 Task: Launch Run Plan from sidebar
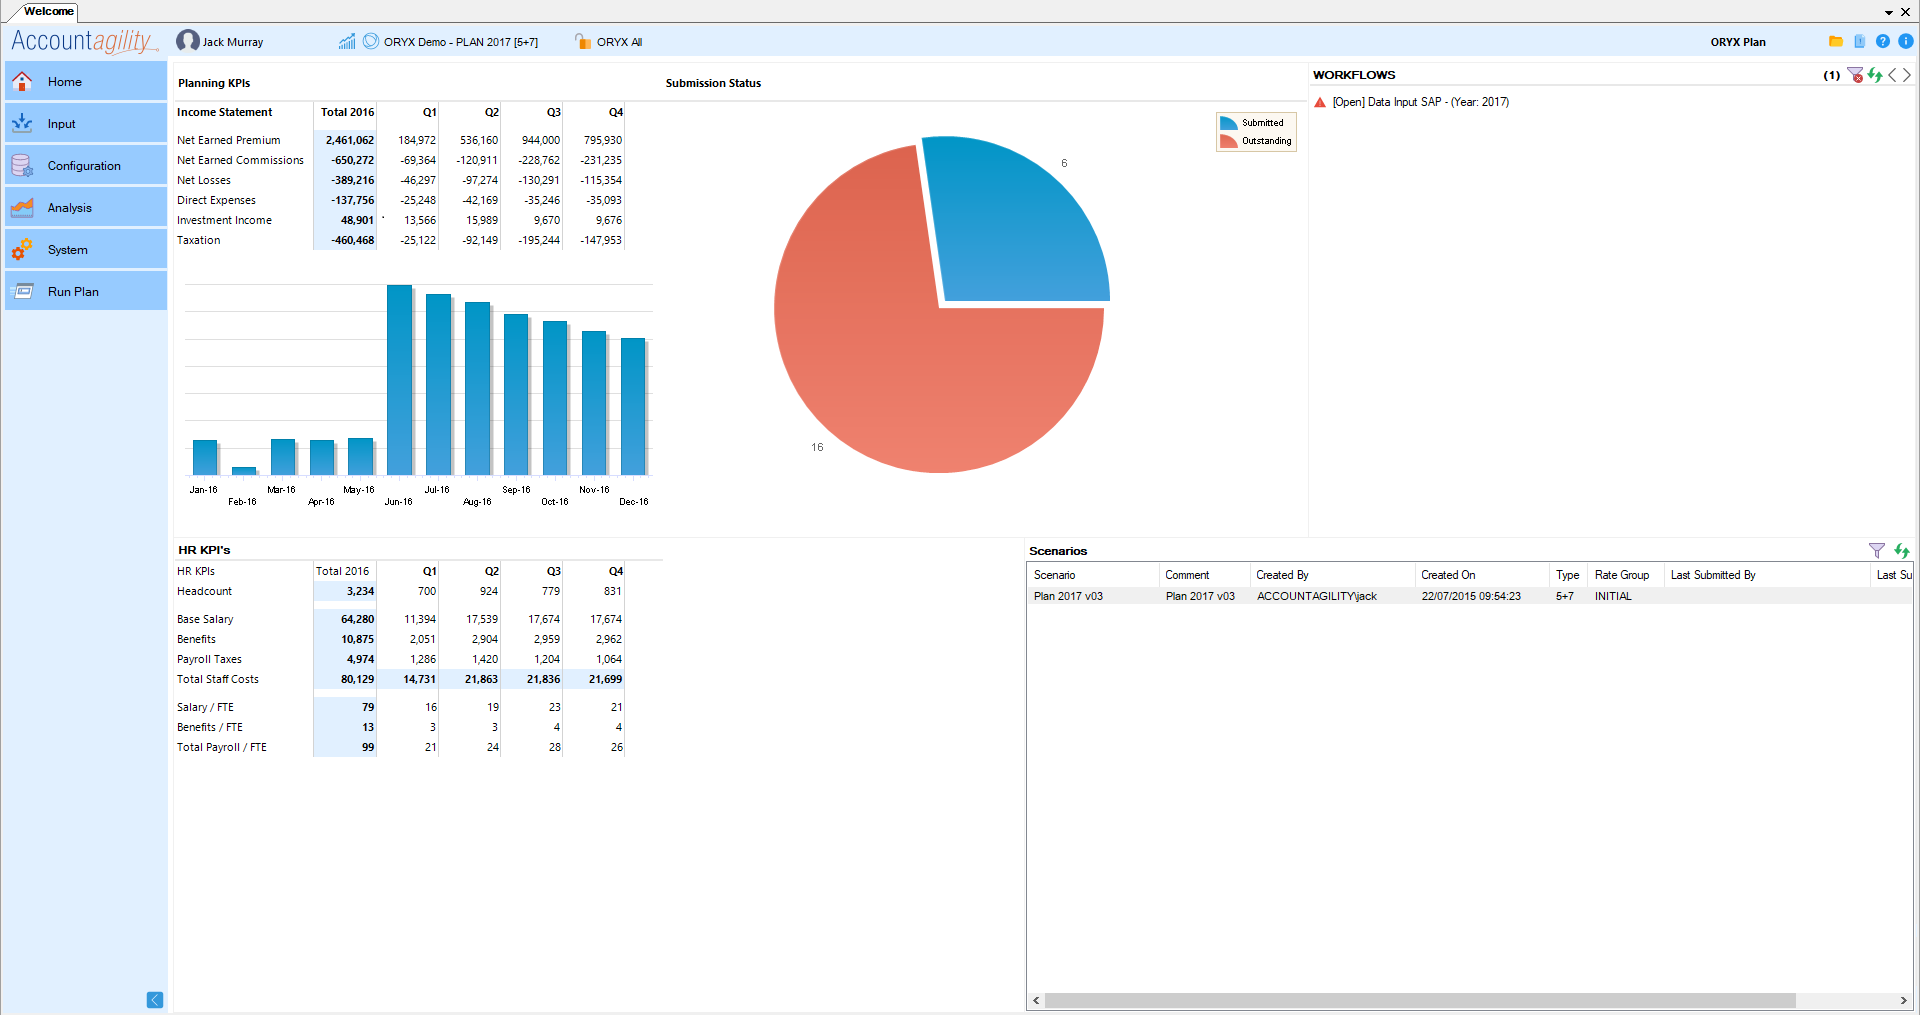(86, 292)
